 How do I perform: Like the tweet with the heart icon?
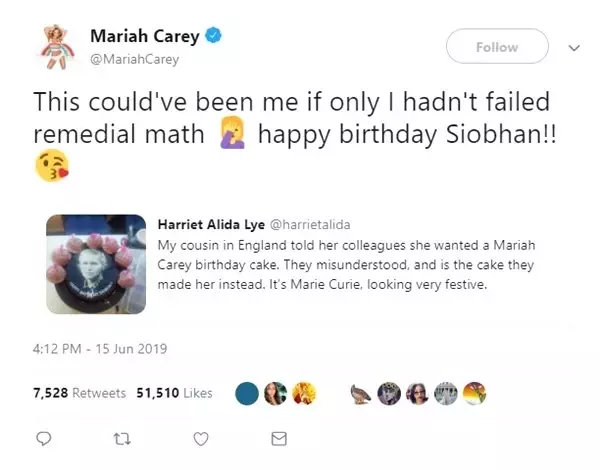pos(201,439)
